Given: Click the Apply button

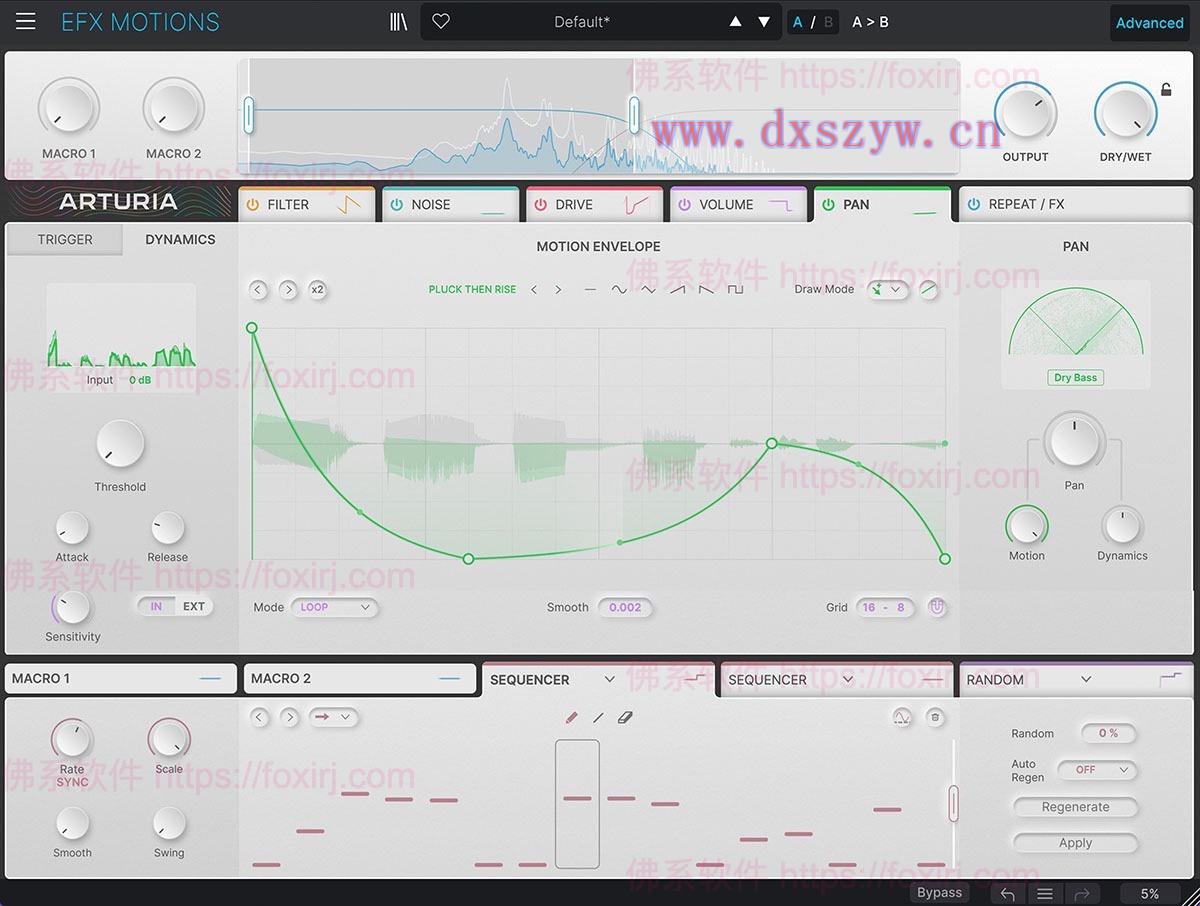Looking at the screenshot, I should click(x=1075, y=843).
